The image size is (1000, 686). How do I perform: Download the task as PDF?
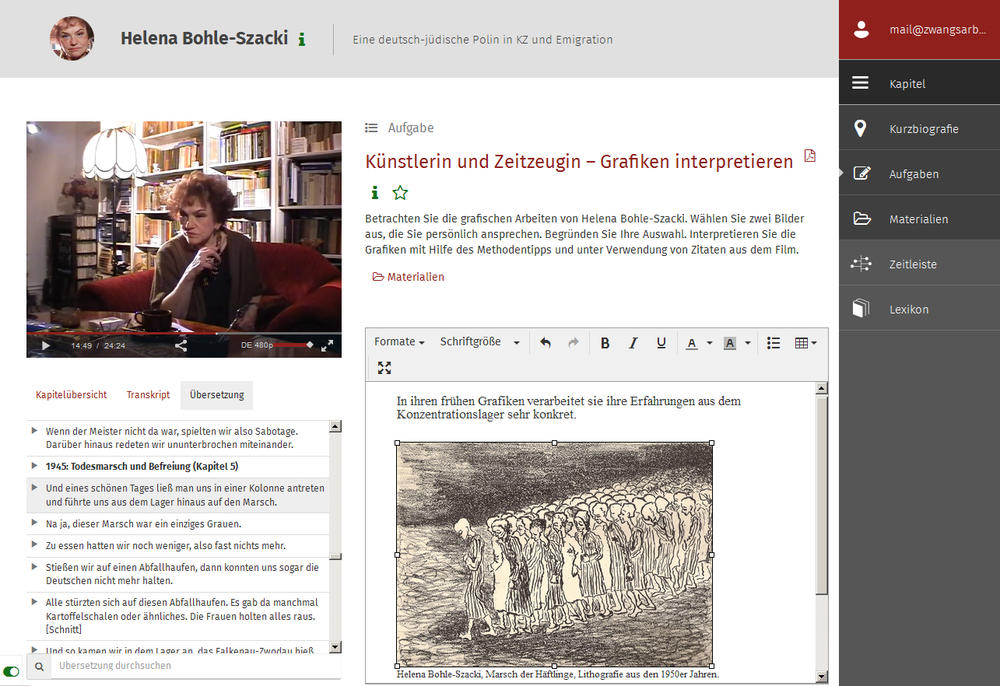click(810, 156)
